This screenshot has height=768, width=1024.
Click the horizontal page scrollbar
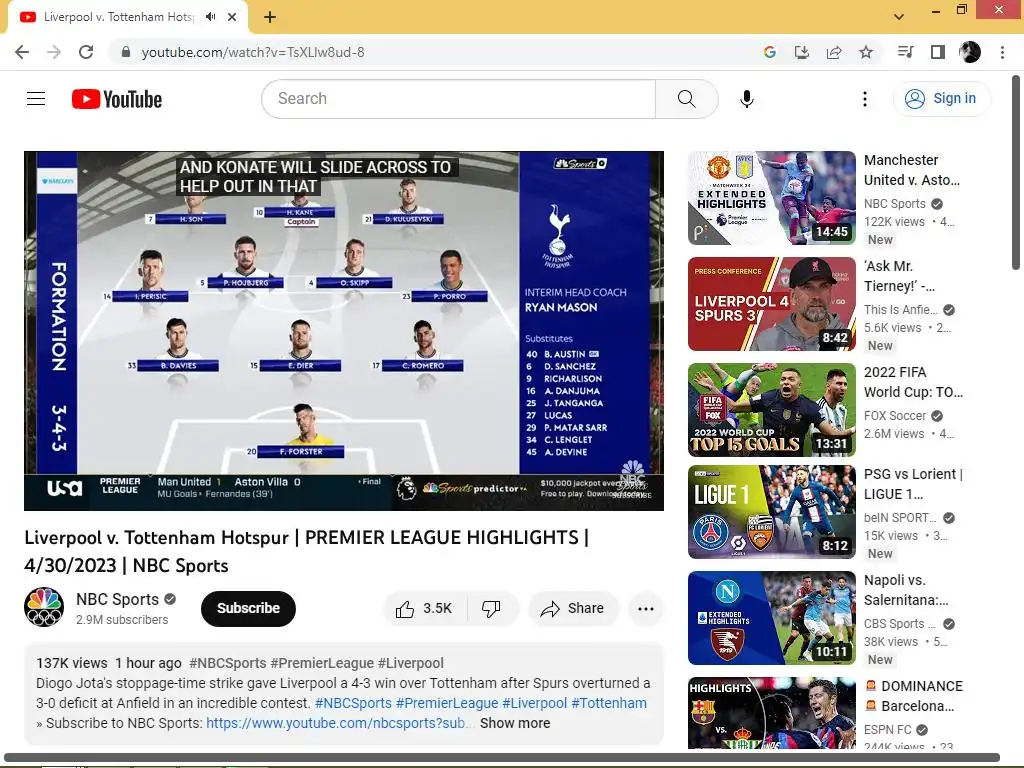tap(502, 758)
